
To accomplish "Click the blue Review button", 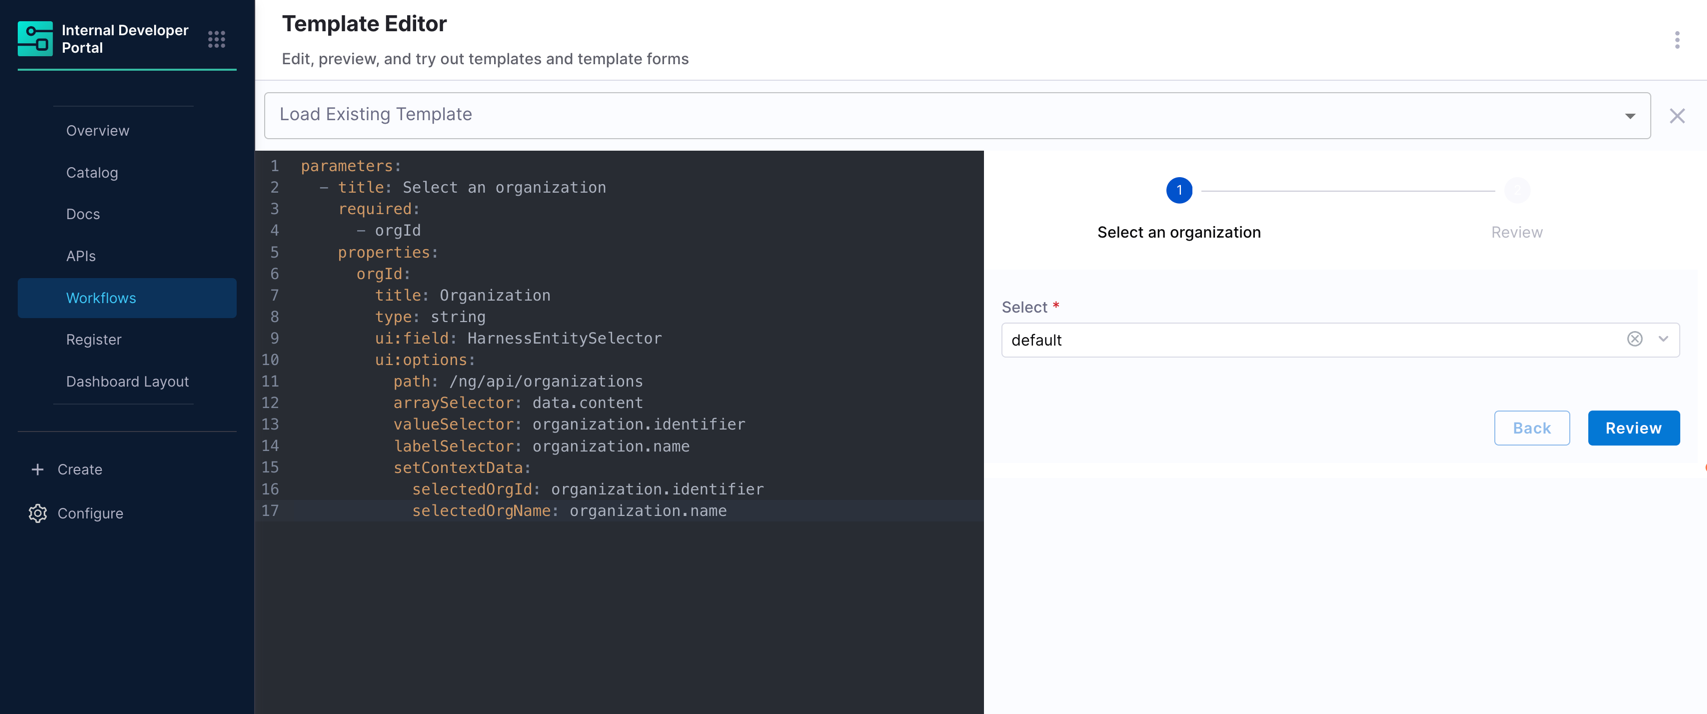I will pyautogui.click(x=1633, y=428).
